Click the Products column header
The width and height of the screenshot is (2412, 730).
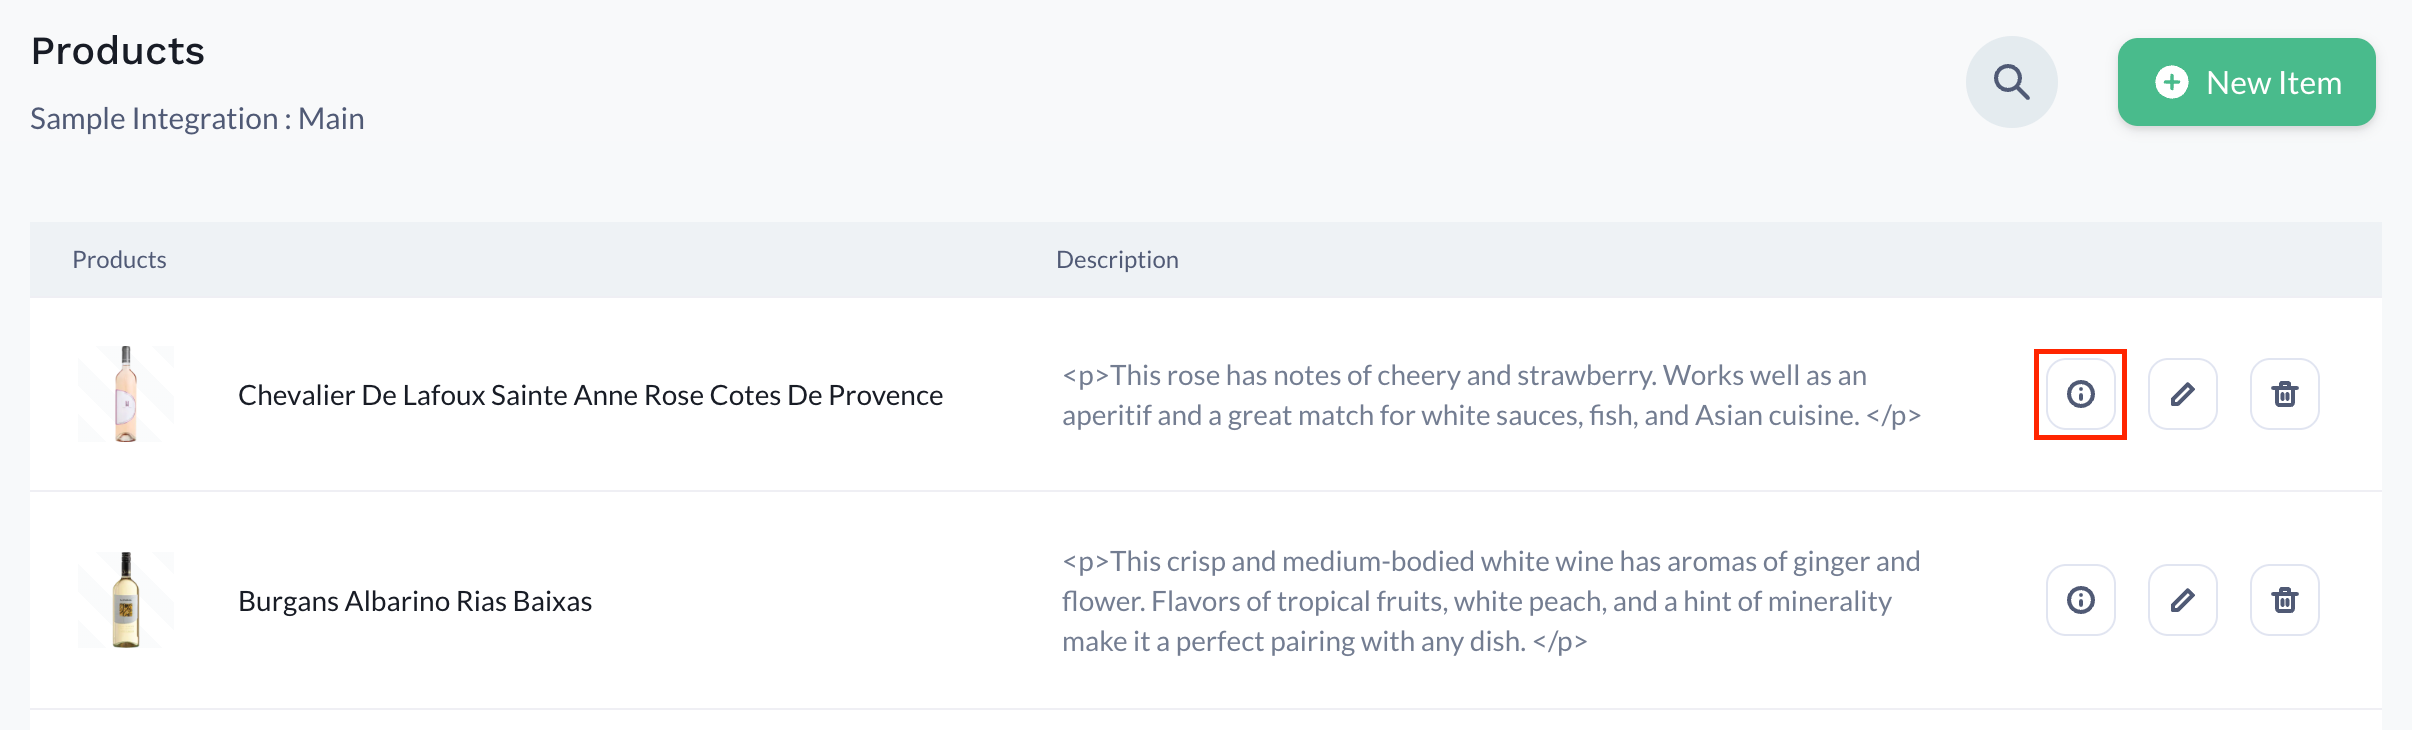point(119,260)
